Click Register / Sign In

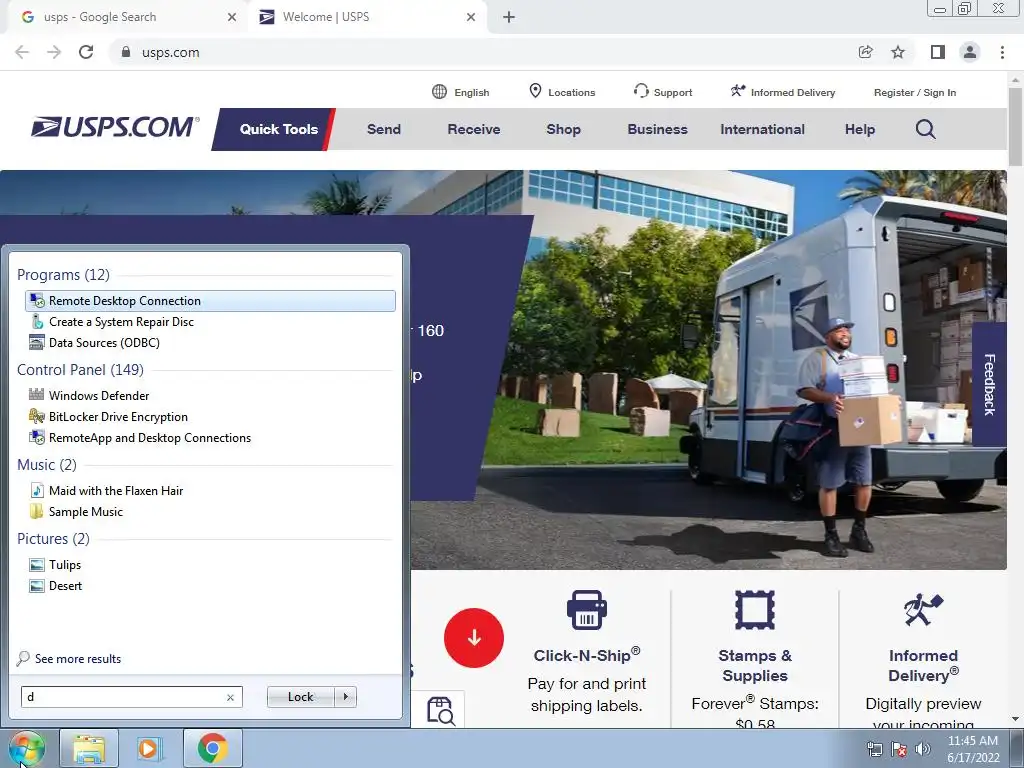(914, 92)
